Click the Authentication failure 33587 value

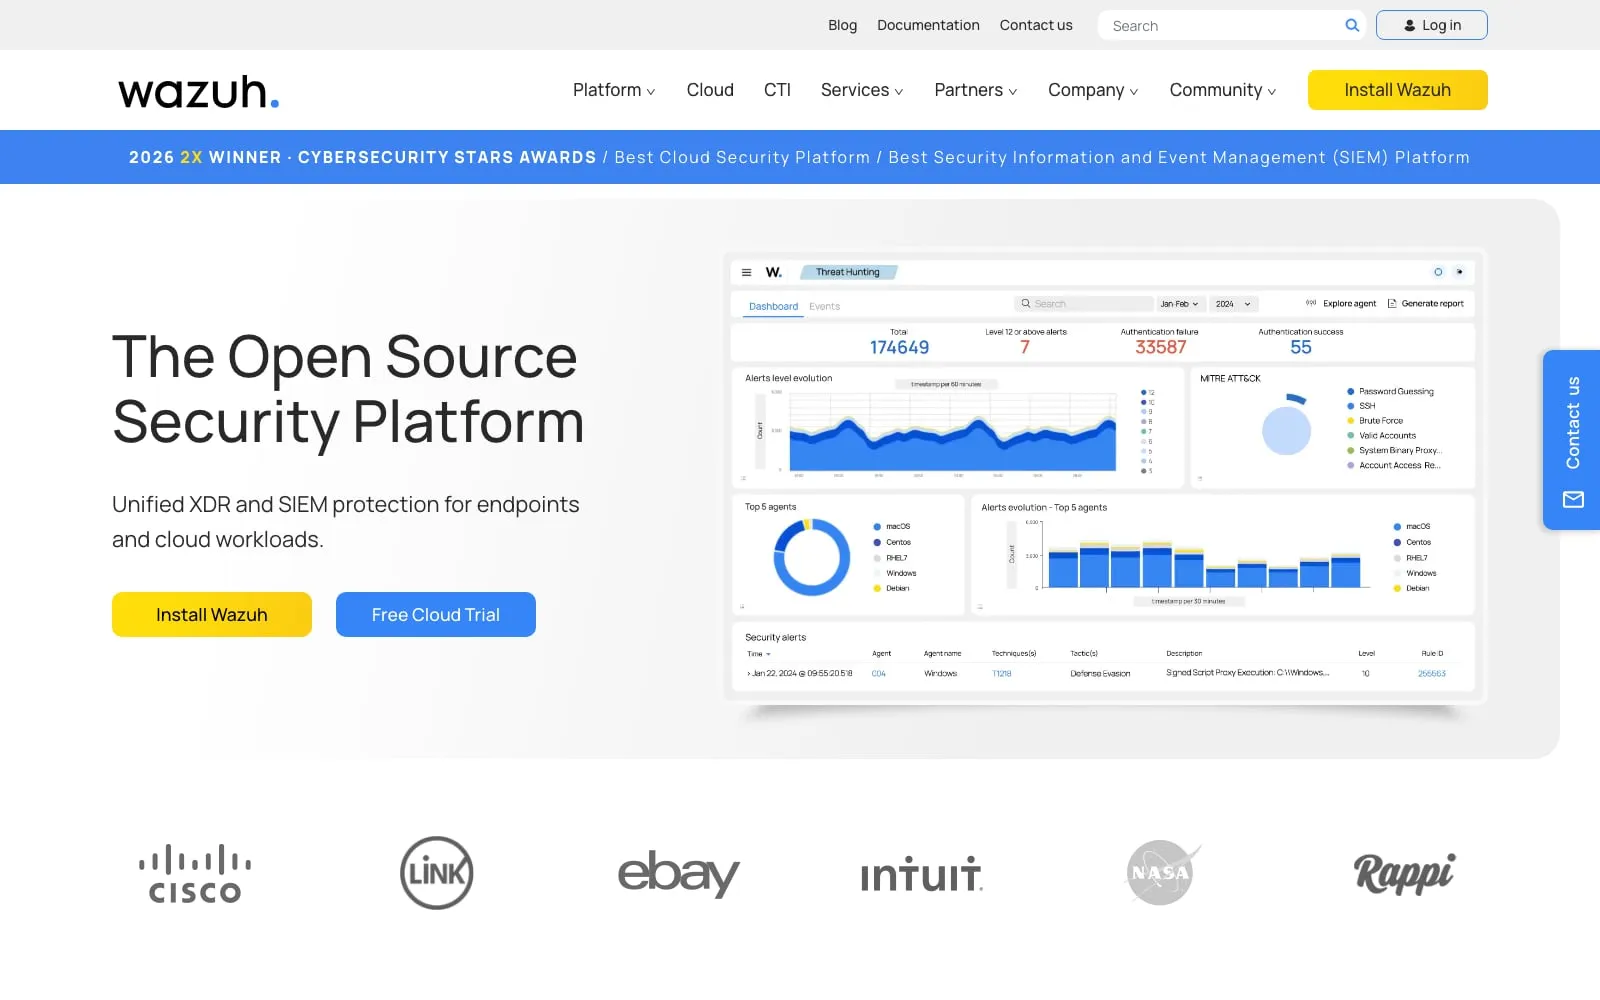point(1160,347)
